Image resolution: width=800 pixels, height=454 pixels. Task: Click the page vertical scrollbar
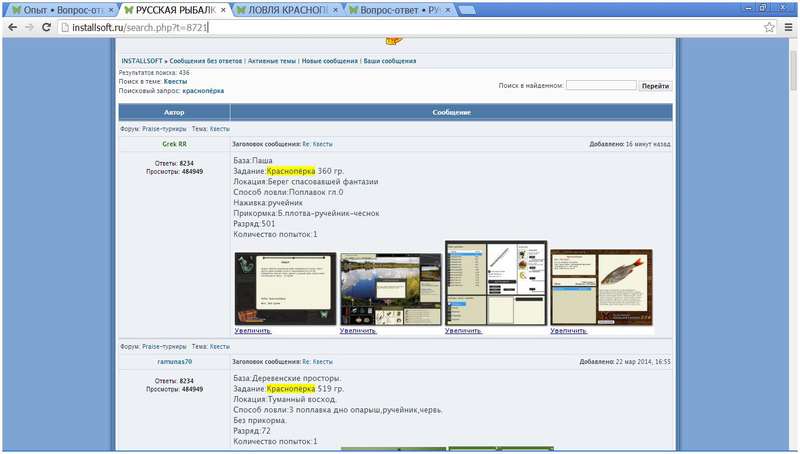coord(793,245)
